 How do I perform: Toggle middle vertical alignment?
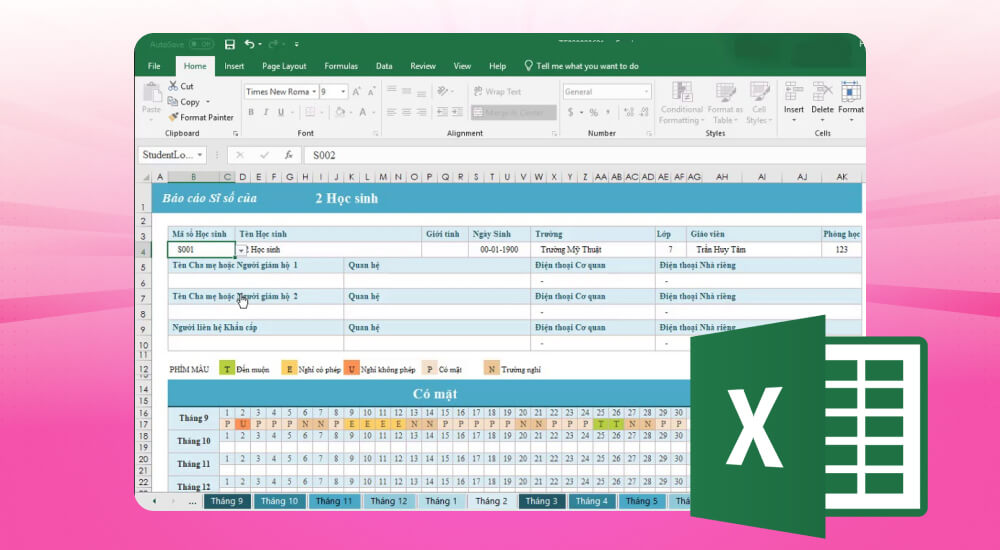(x=406, y=92)
